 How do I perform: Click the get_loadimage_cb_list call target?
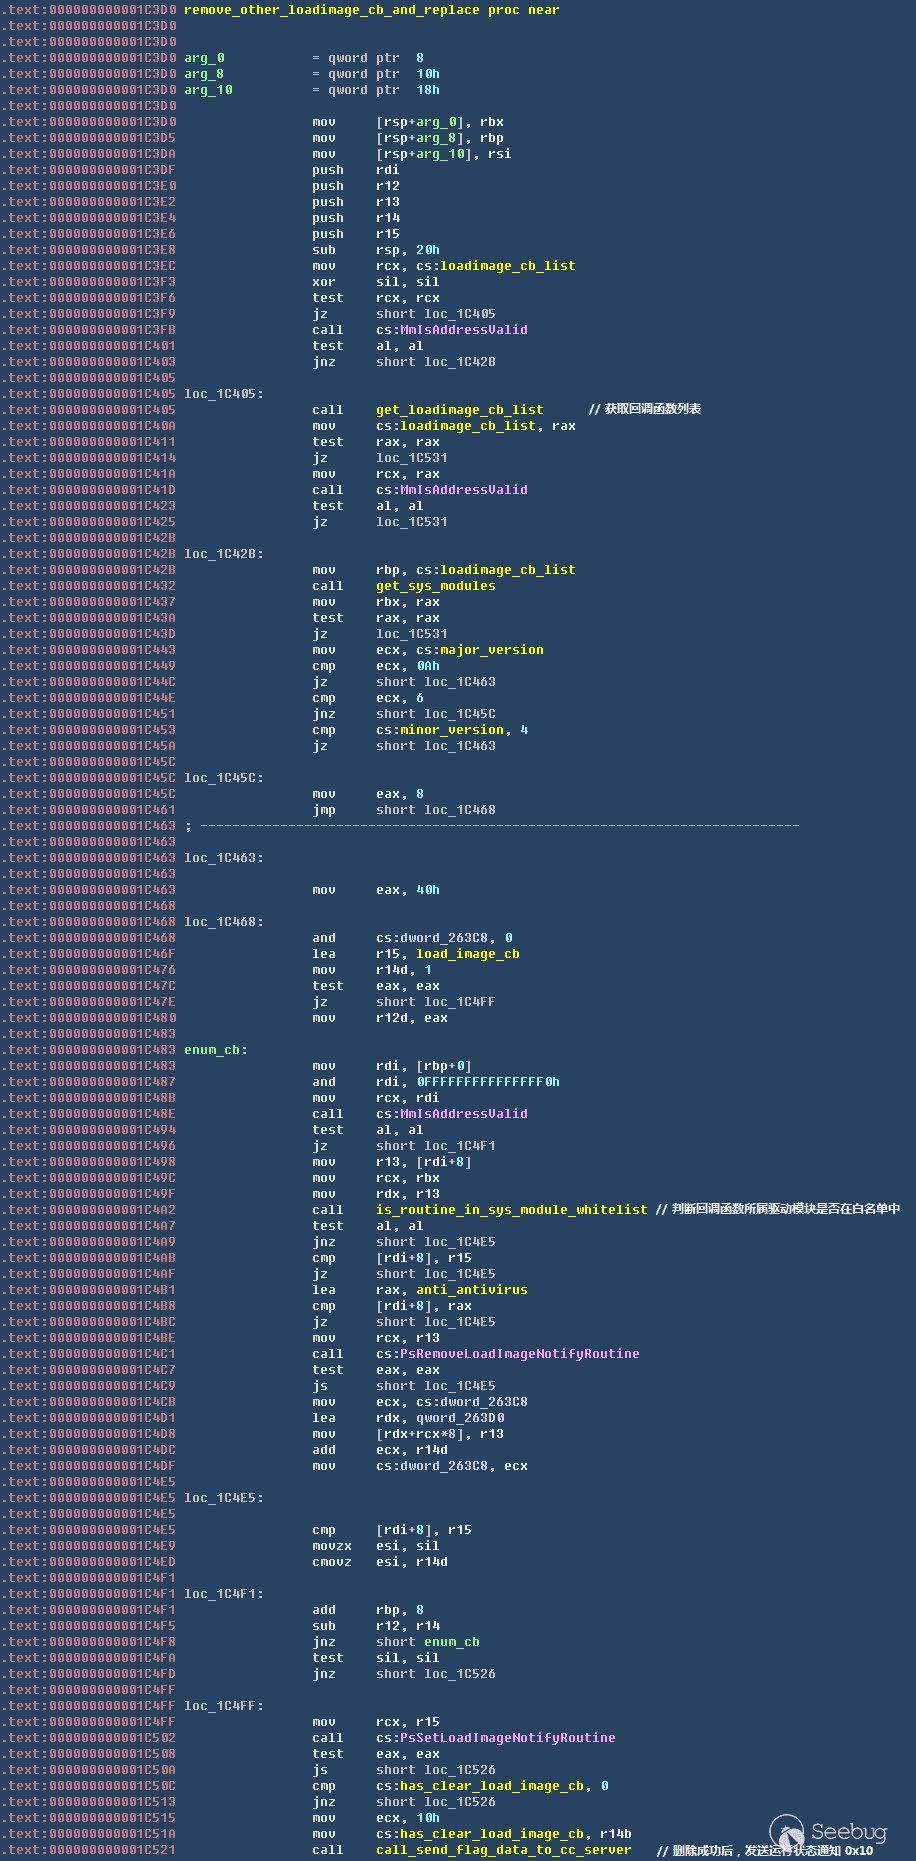tap(460, 410)
